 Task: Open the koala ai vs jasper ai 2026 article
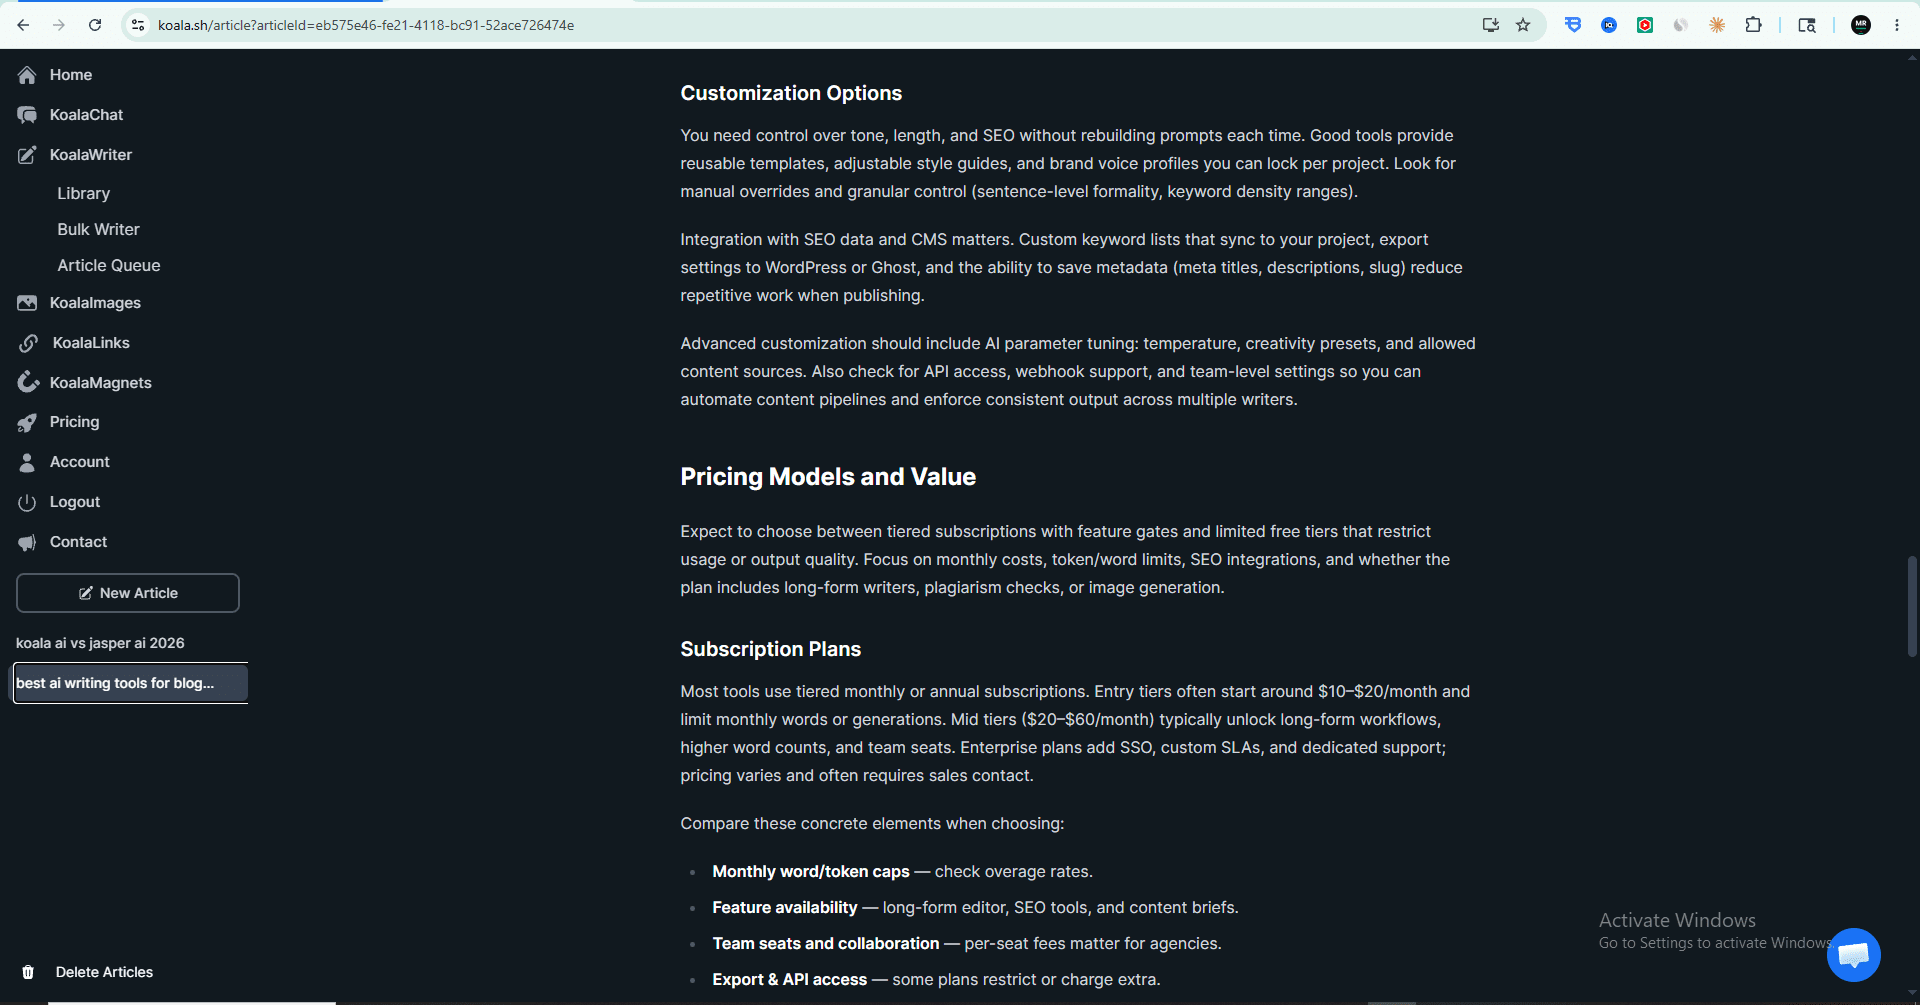pos(100,643)
